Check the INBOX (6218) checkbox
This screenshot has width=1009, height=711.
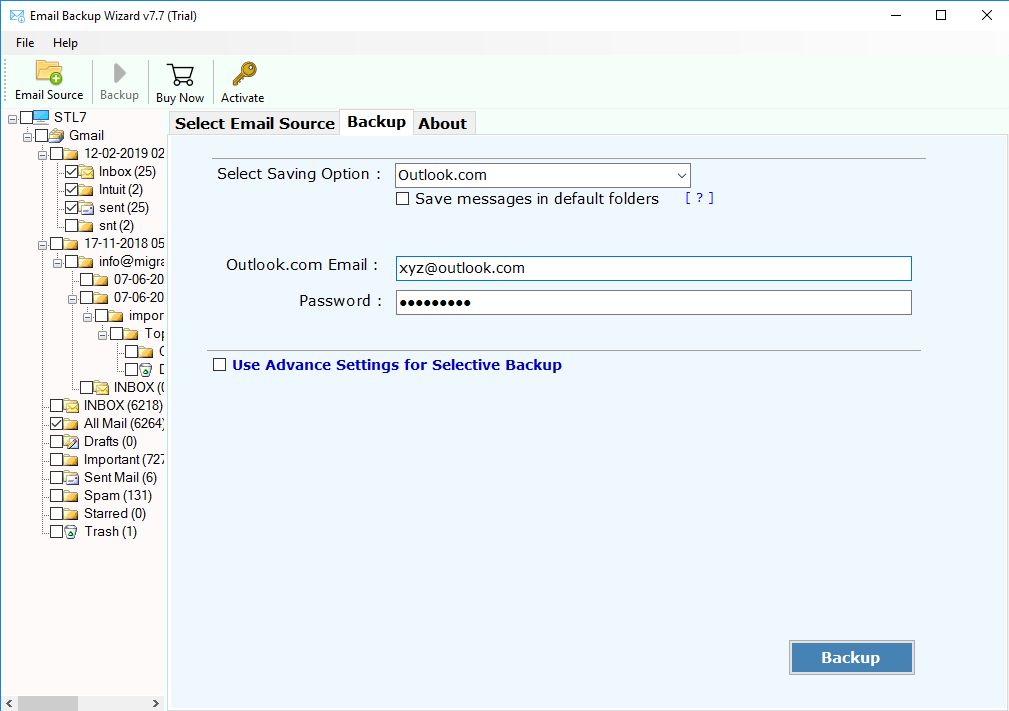(x=57, y=406)
